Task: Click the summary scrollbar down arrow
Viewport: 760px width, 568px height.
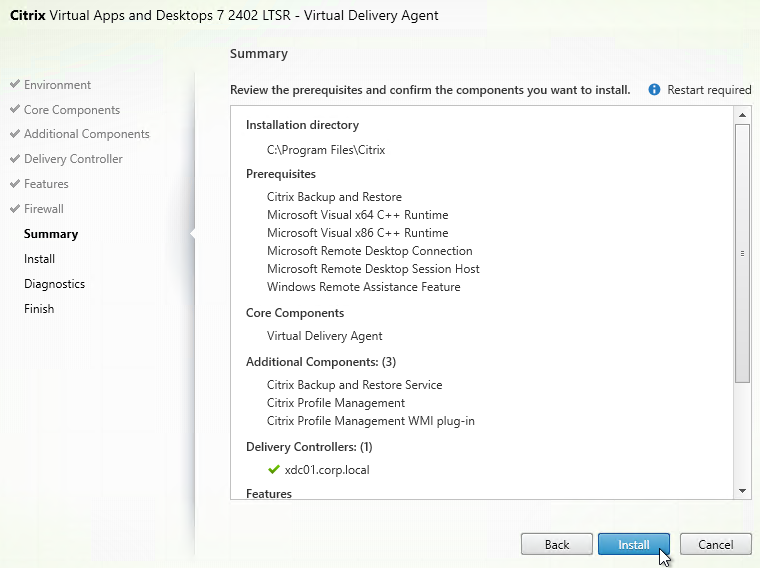Action: (x=742, y=491)
